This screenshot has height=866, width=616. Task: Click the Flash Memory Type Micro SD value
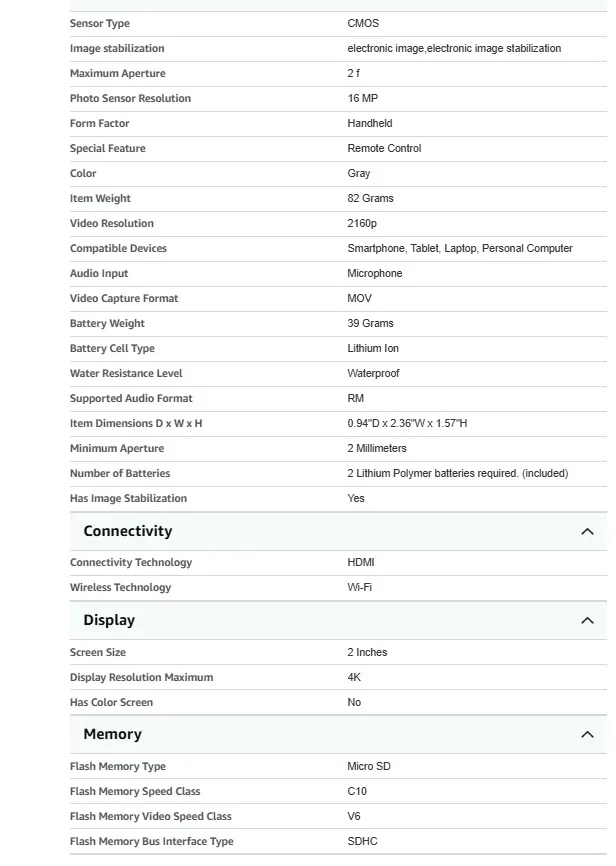368,766
